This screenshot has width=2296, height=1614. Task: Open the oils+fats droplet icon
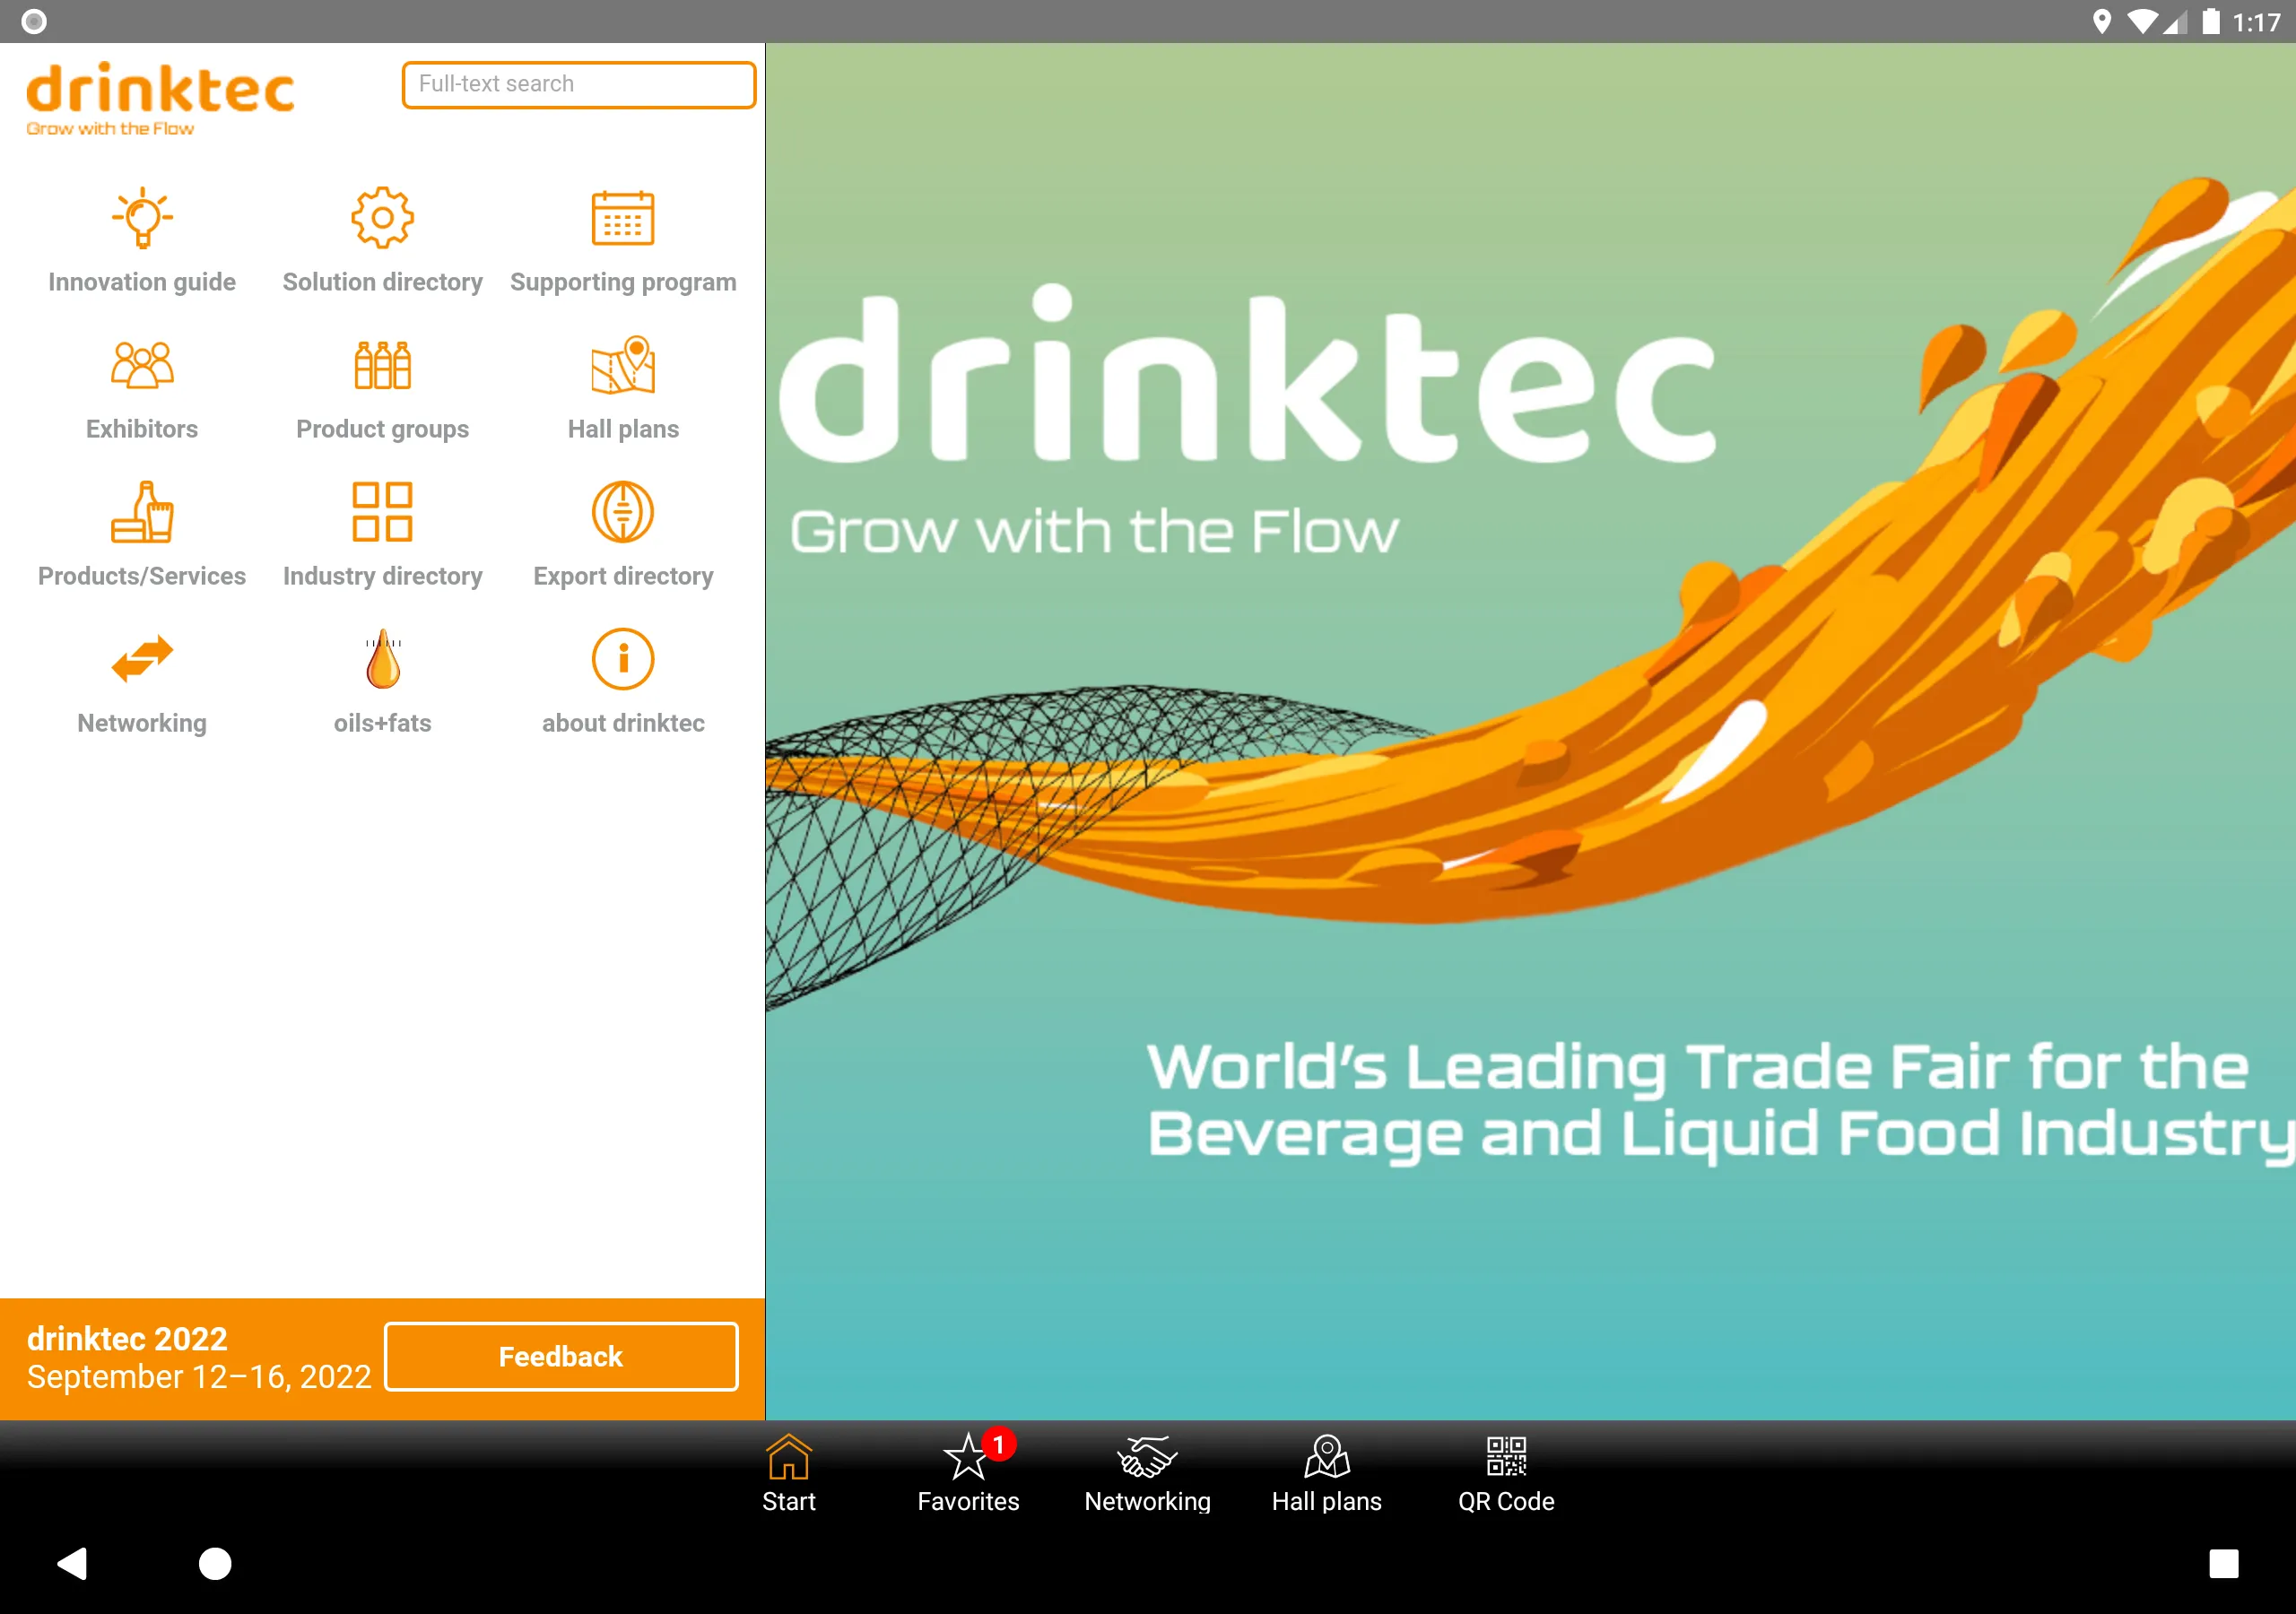pos(382,658)
